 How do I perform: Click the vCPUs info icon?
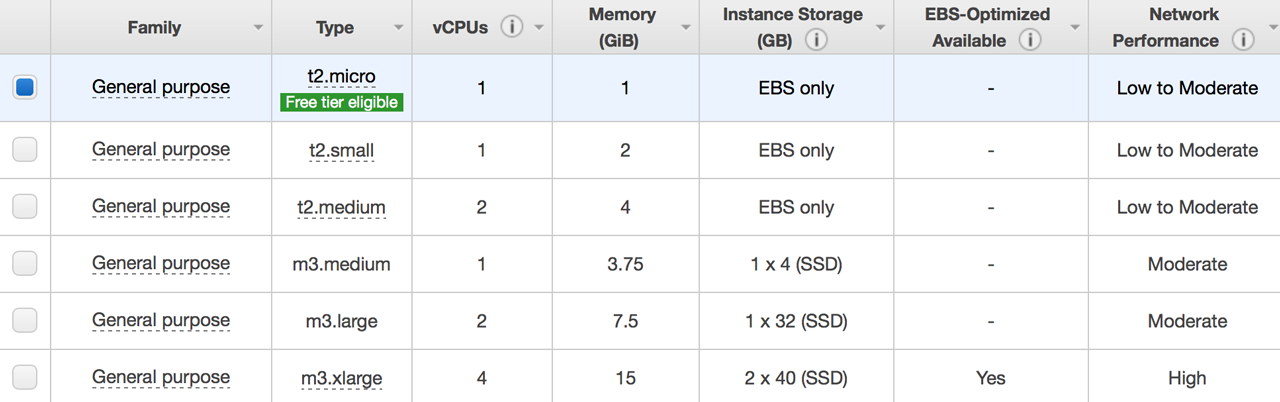click(x=512, y=27)
